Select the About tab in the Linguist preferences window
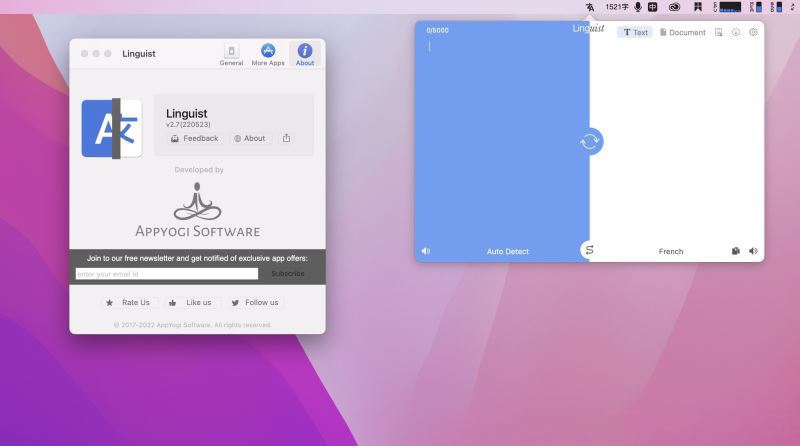 tap(305, 55)
